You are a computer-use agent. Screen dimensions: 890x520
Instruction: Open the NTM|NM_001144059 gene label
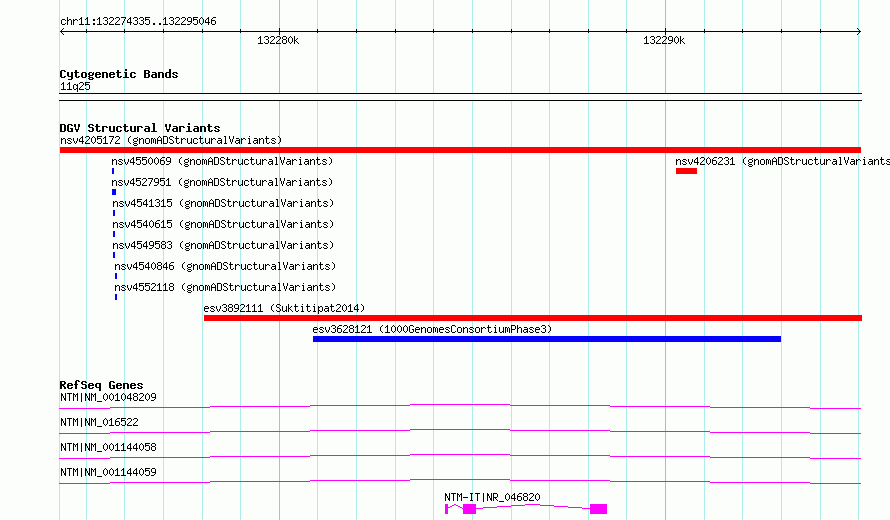(x=108, y=472)
